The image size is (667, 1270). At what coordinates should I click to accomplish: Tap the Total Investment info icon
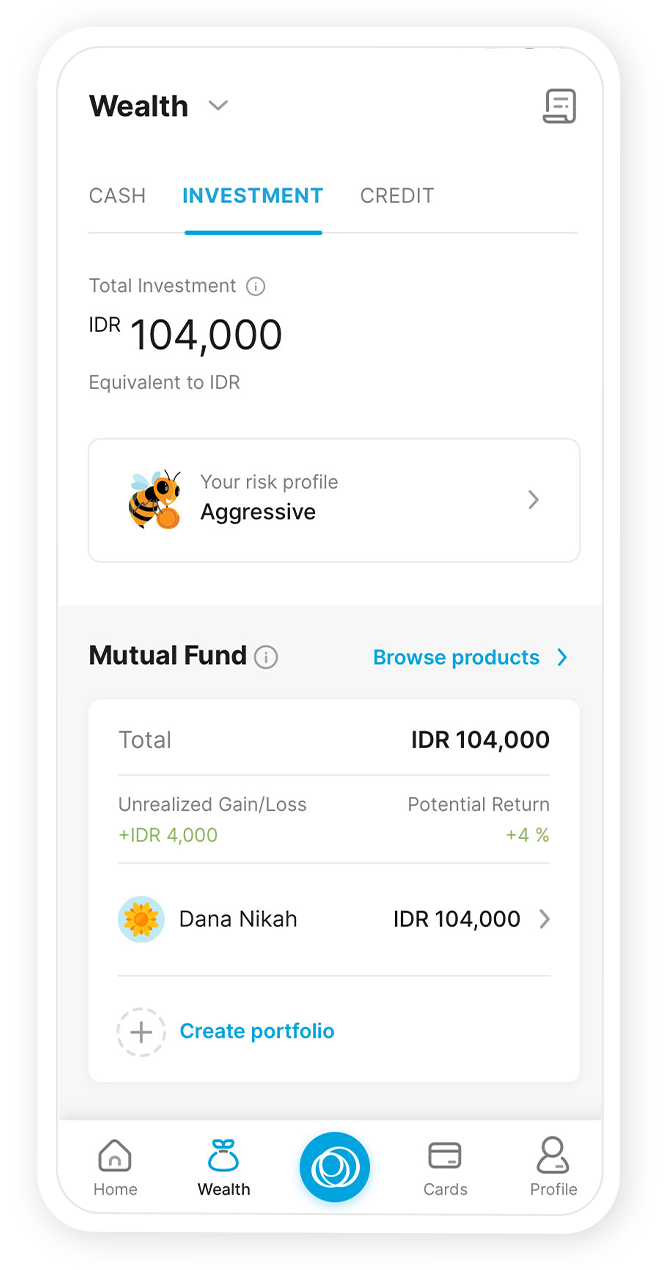pyautogui.click(x=256, y=287)
